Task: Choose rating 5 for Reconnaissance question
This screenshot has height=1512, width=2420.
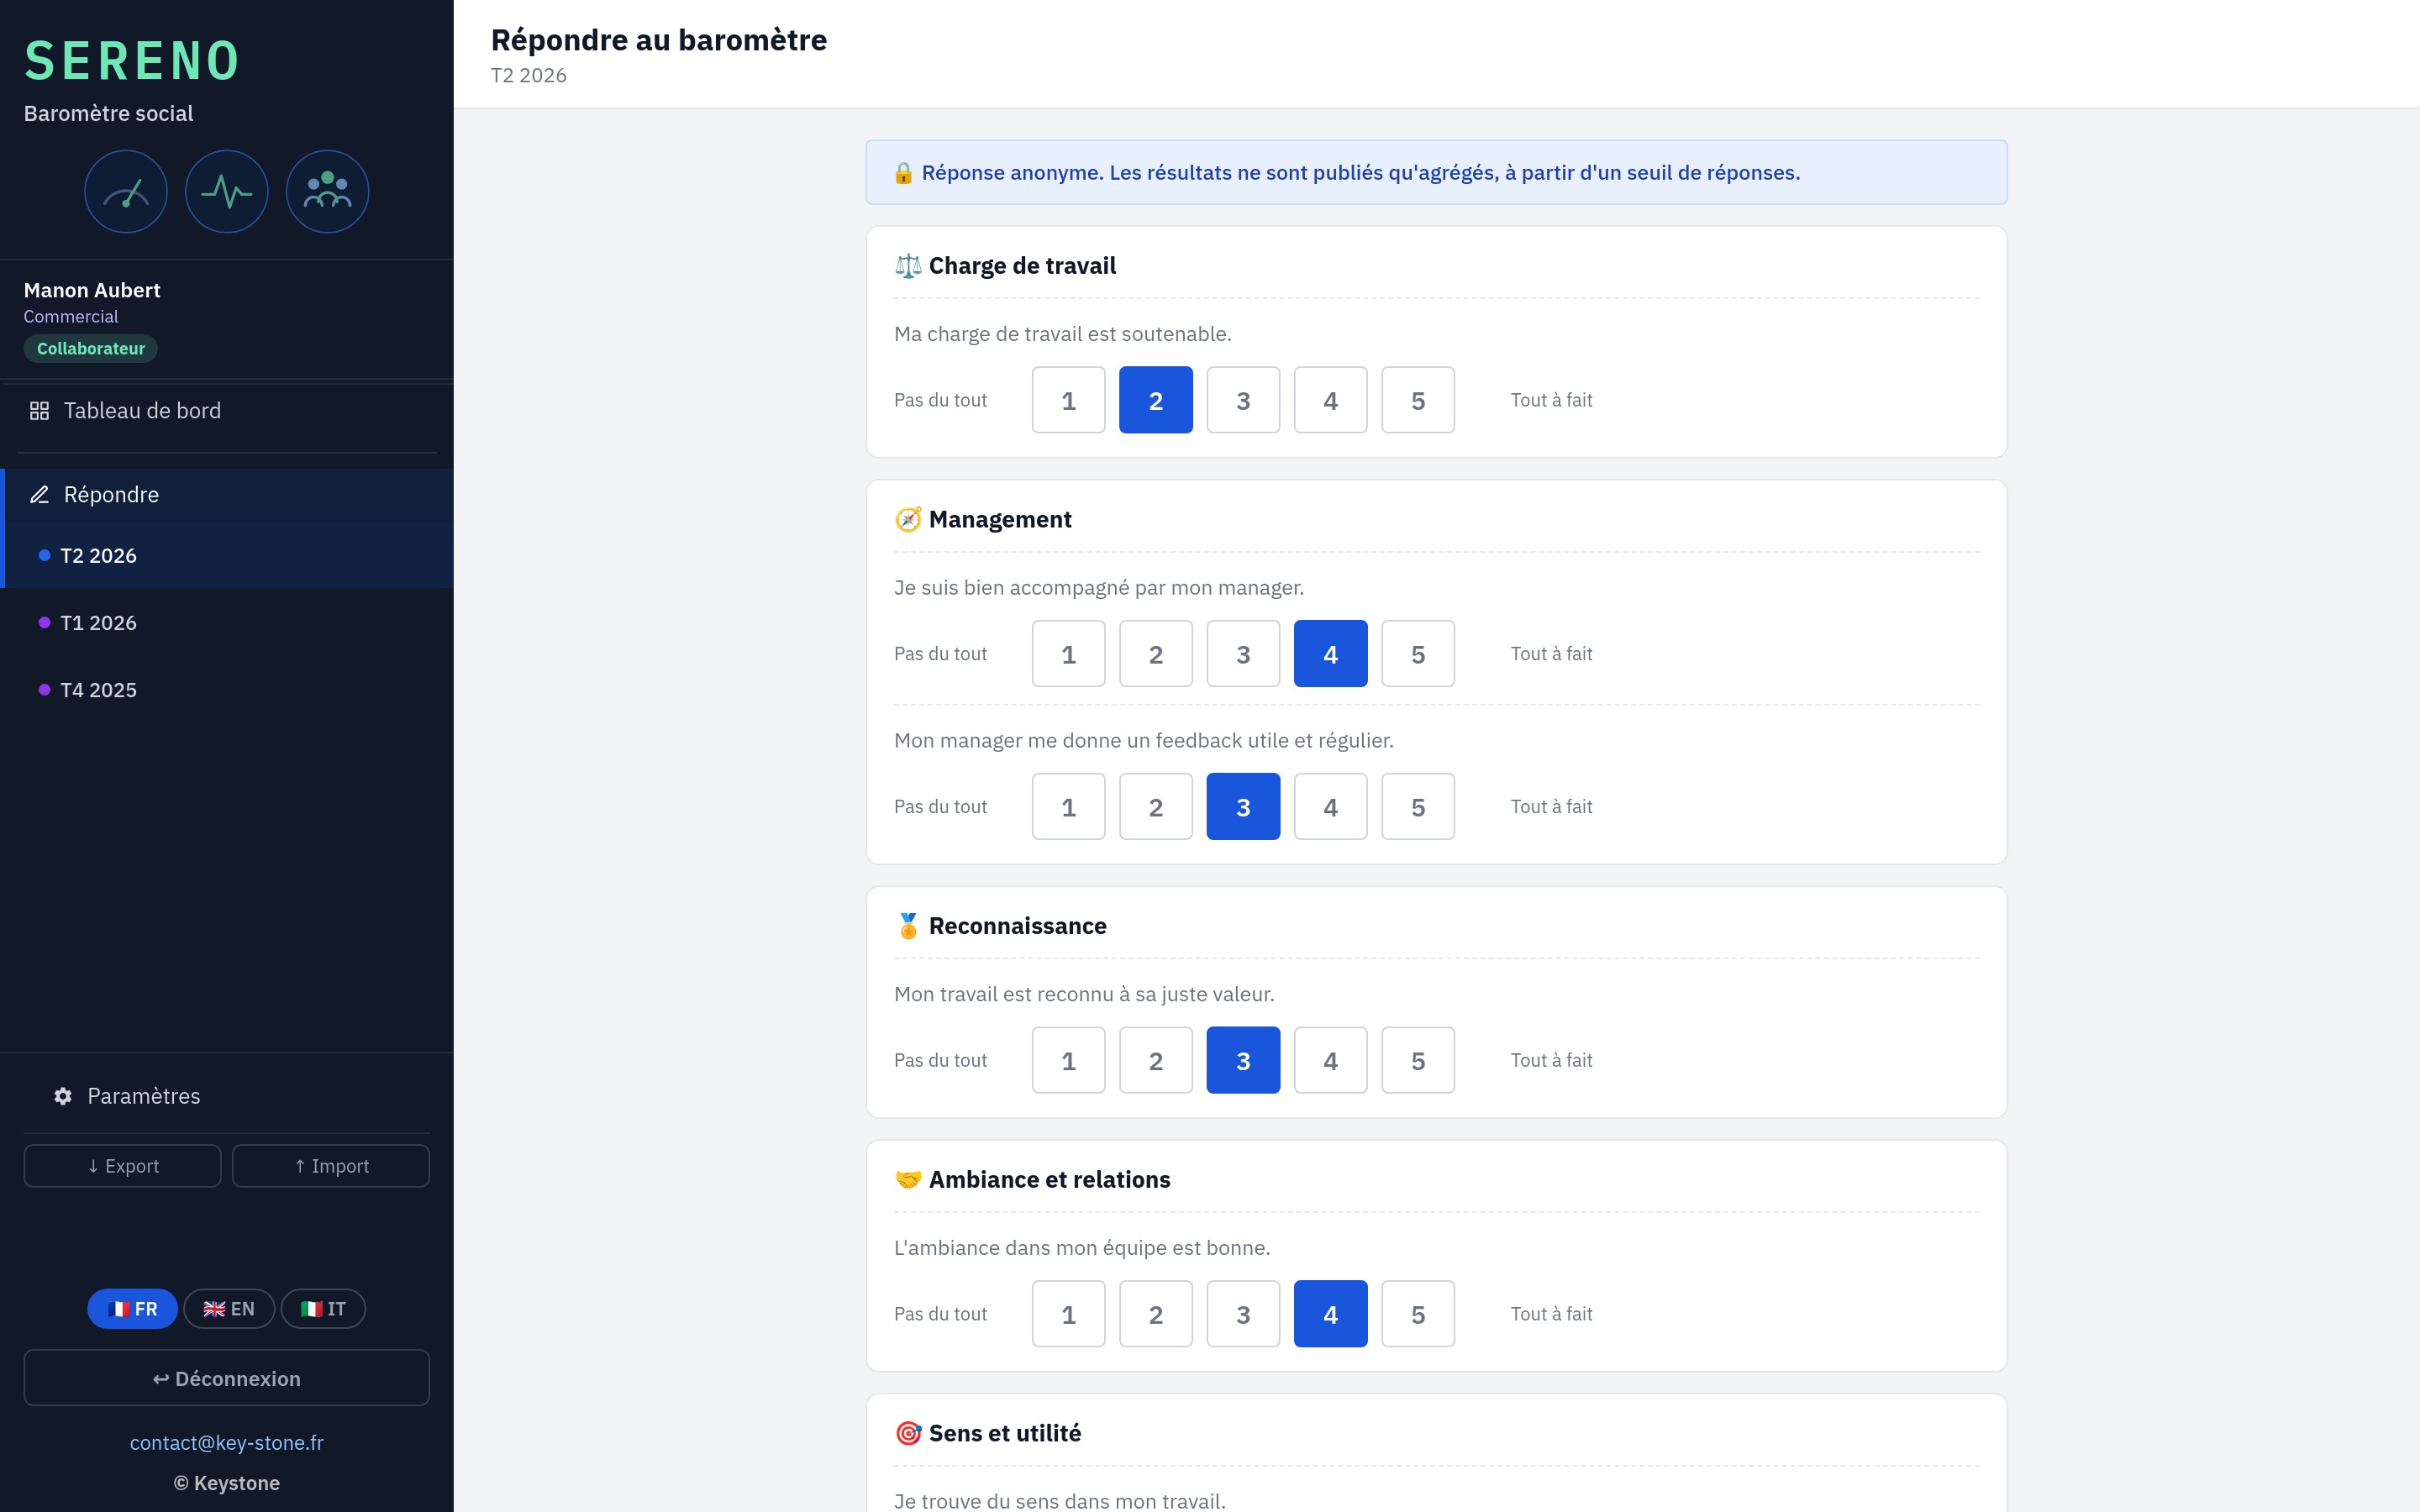Action: pos(1418,1060)
